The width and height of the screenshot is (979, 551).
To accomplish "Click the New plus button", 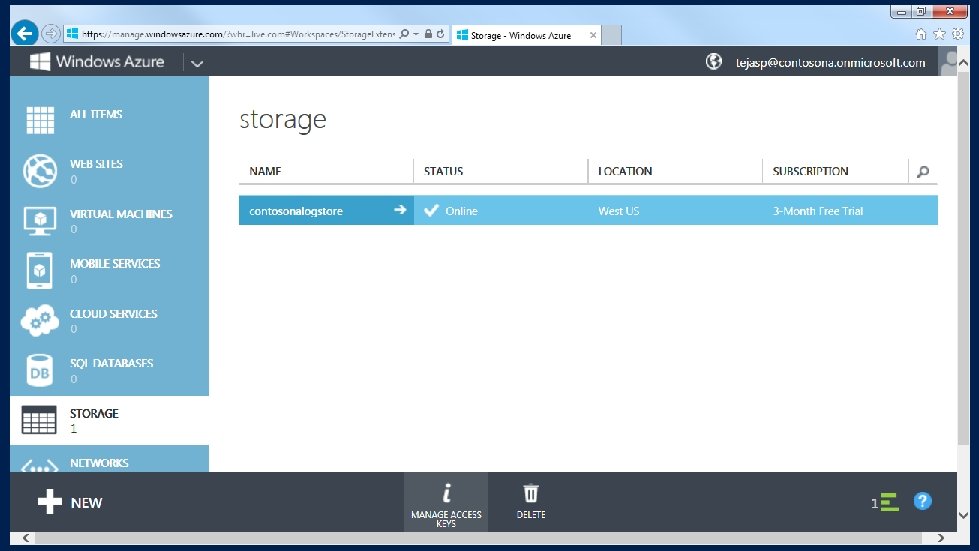I will pyautogui.click(x=70, y=502).
